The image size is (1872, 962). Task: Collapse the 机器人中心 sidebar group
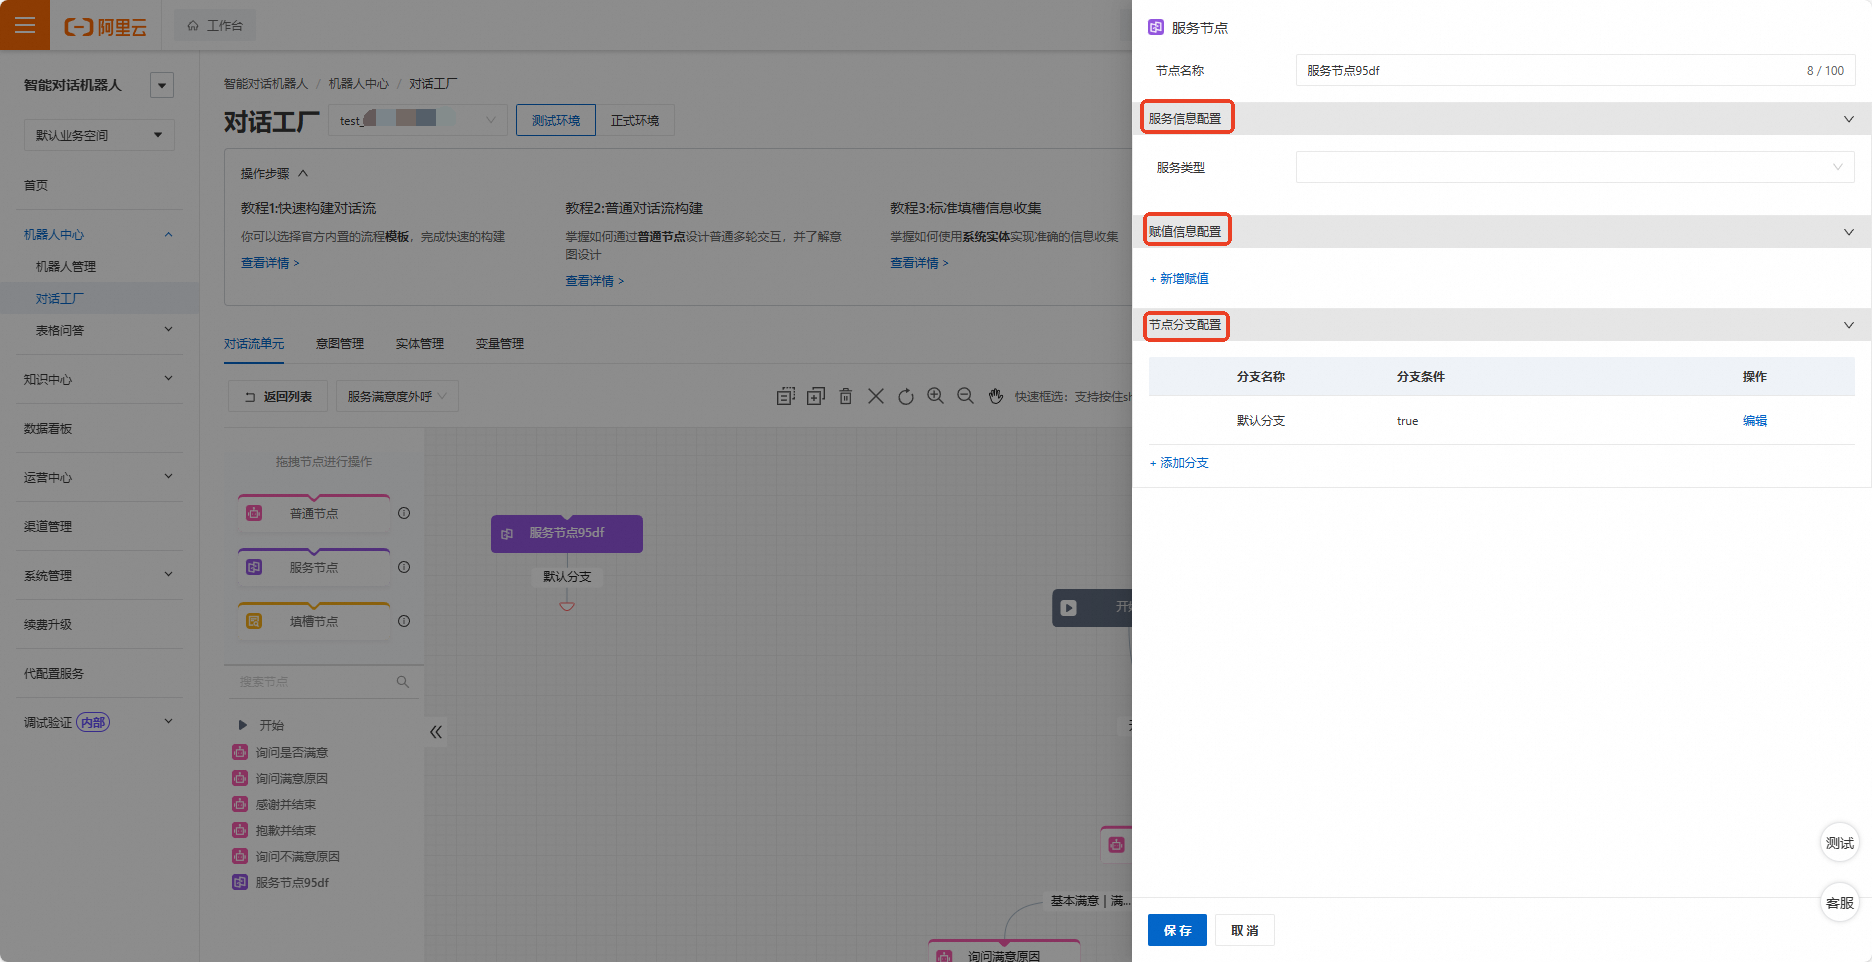168,234
